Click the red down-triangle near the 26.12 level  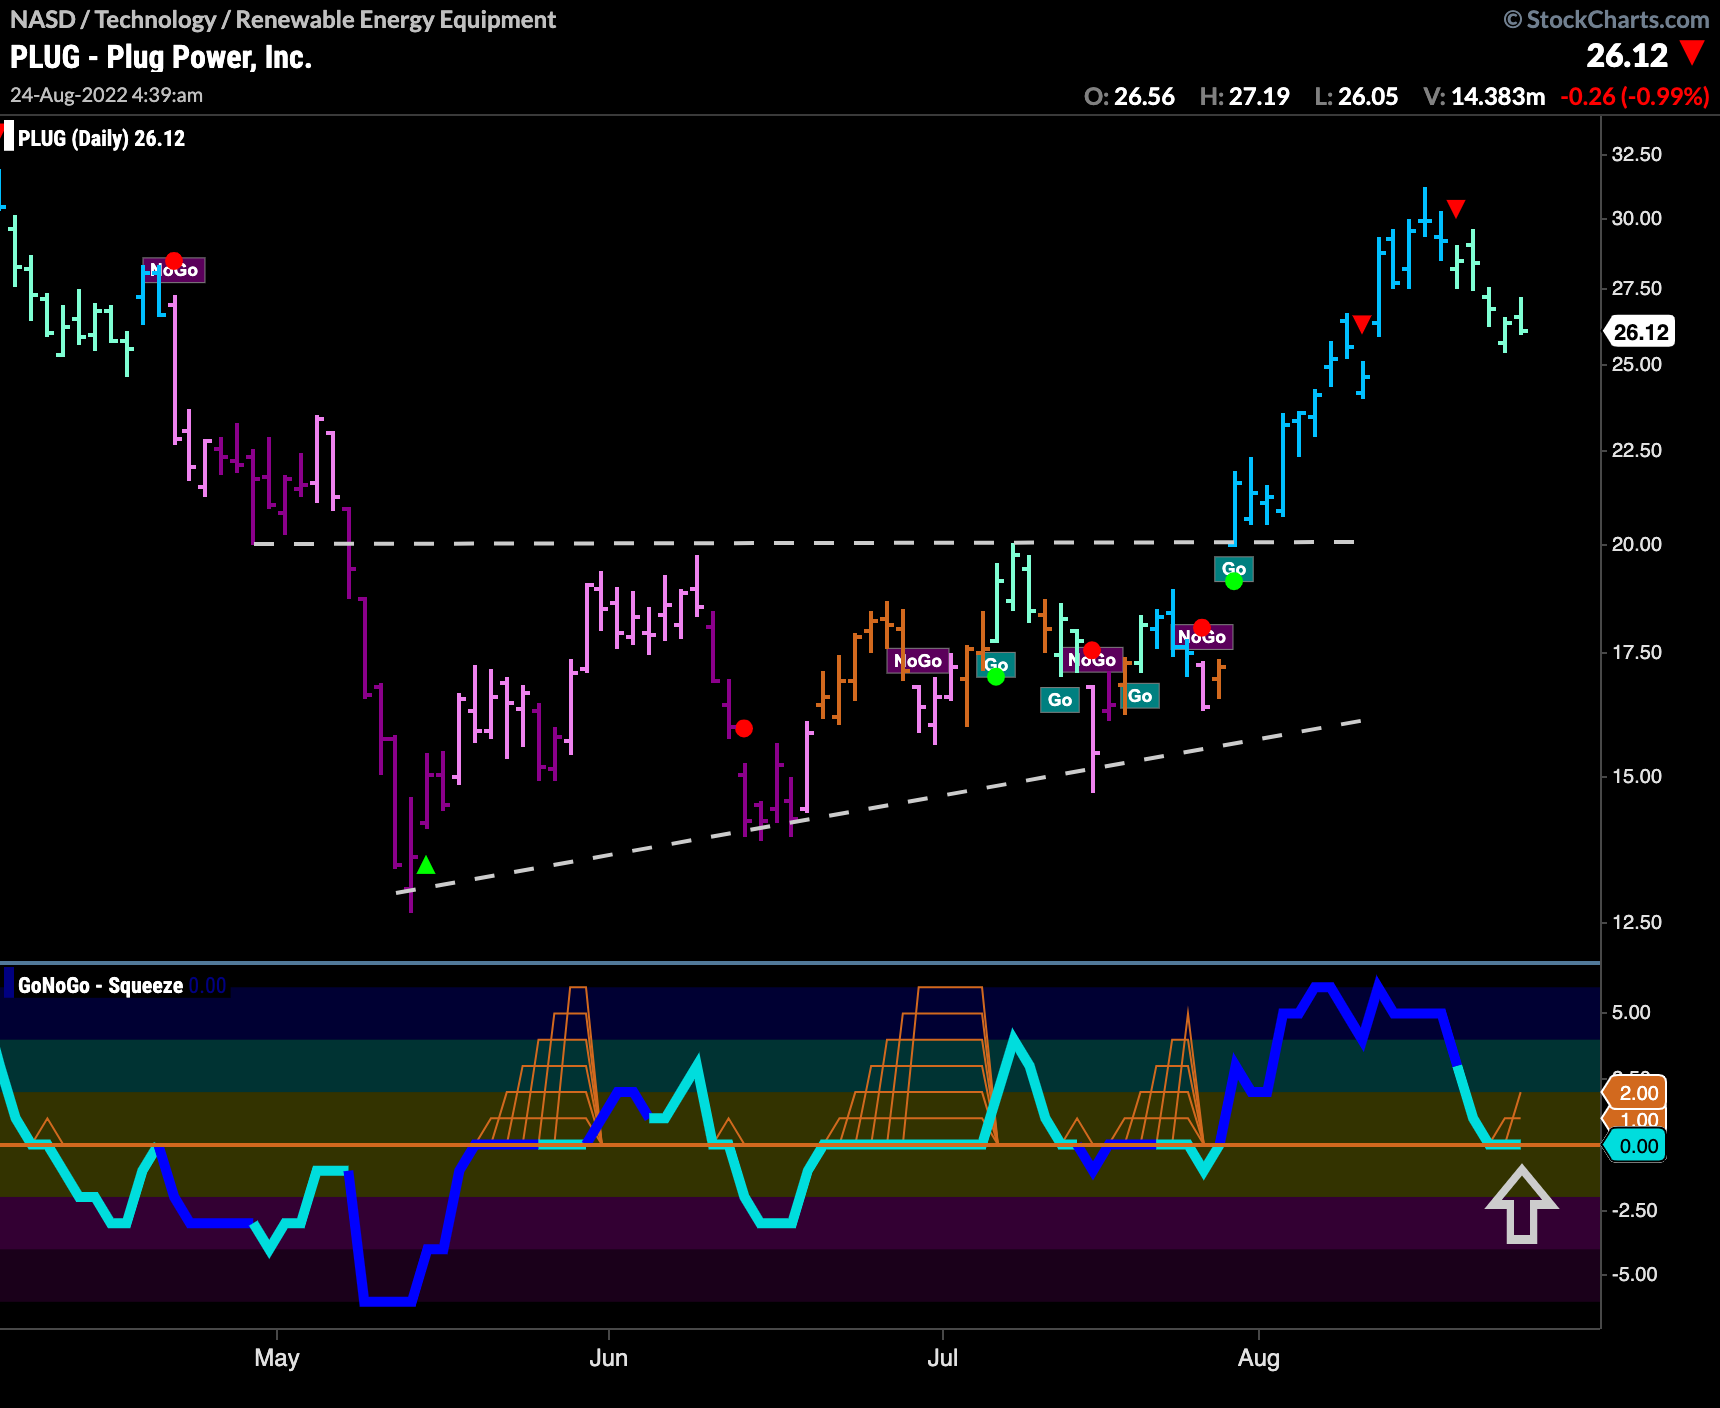click(x=1361, y=324)
